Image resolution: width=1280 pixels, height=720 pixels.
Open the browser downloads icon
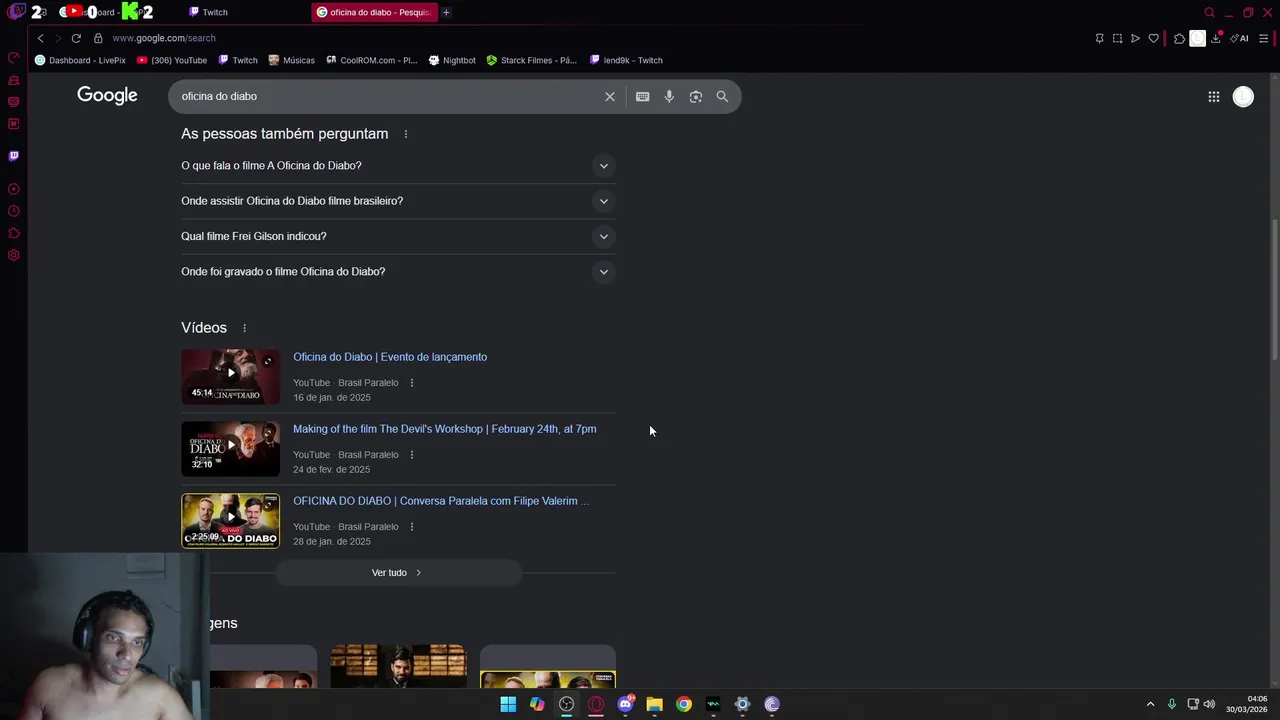point(1216,38)
